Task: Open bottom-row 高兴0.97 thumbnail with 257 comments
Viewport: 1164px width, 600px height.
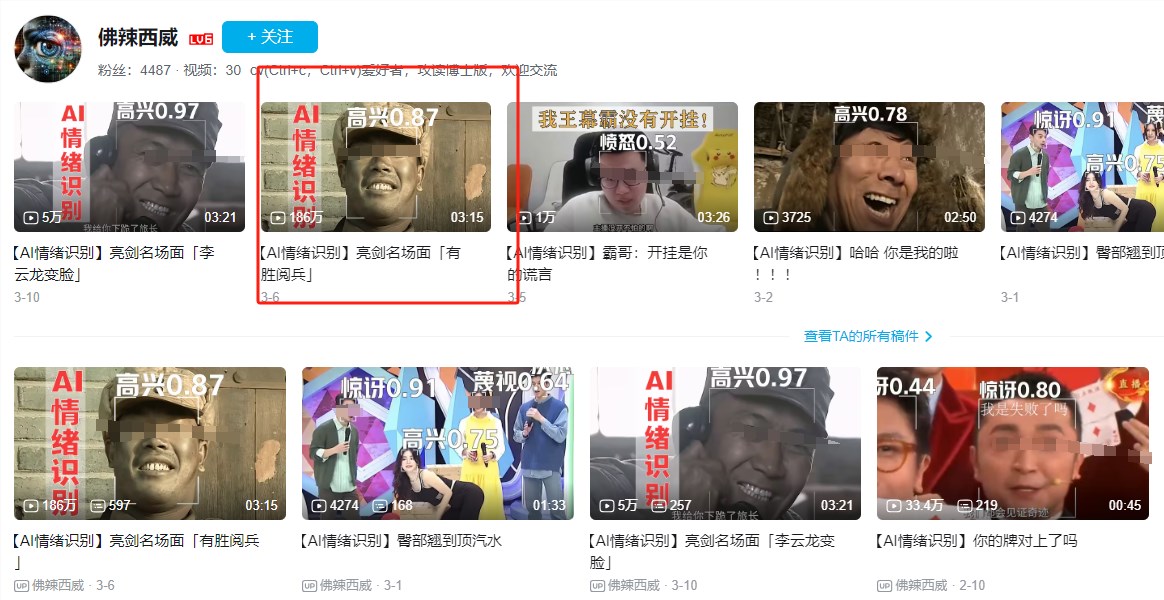Action: click(725, 443)
